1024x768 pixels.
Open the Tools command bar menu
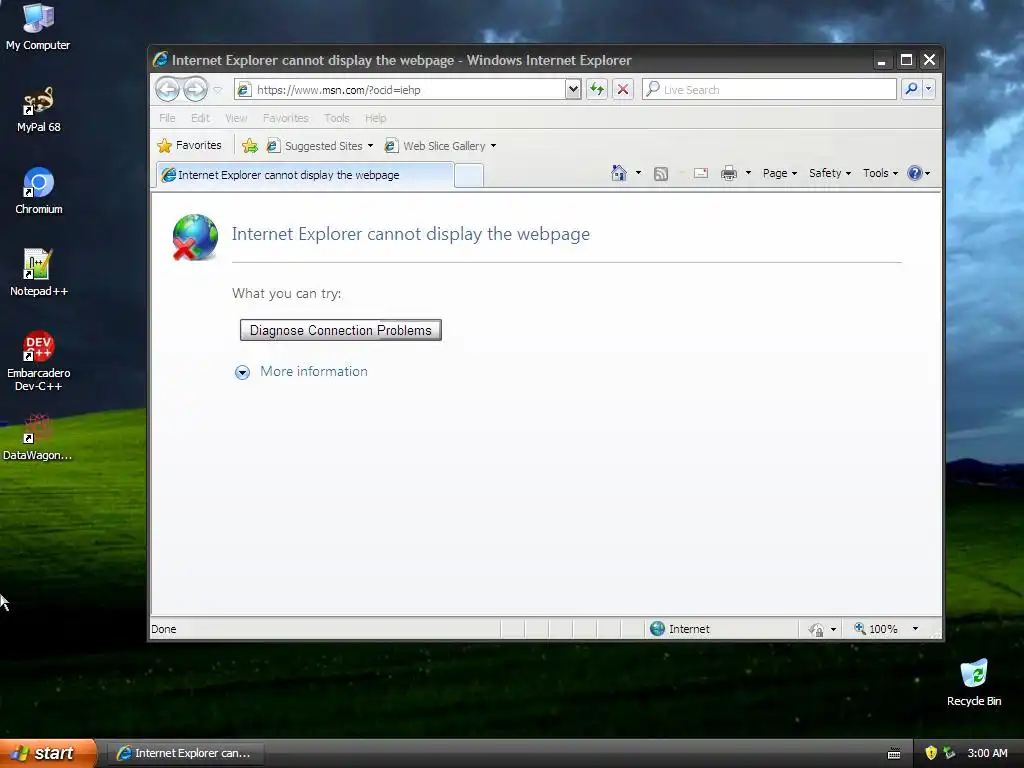pos(880,173)
